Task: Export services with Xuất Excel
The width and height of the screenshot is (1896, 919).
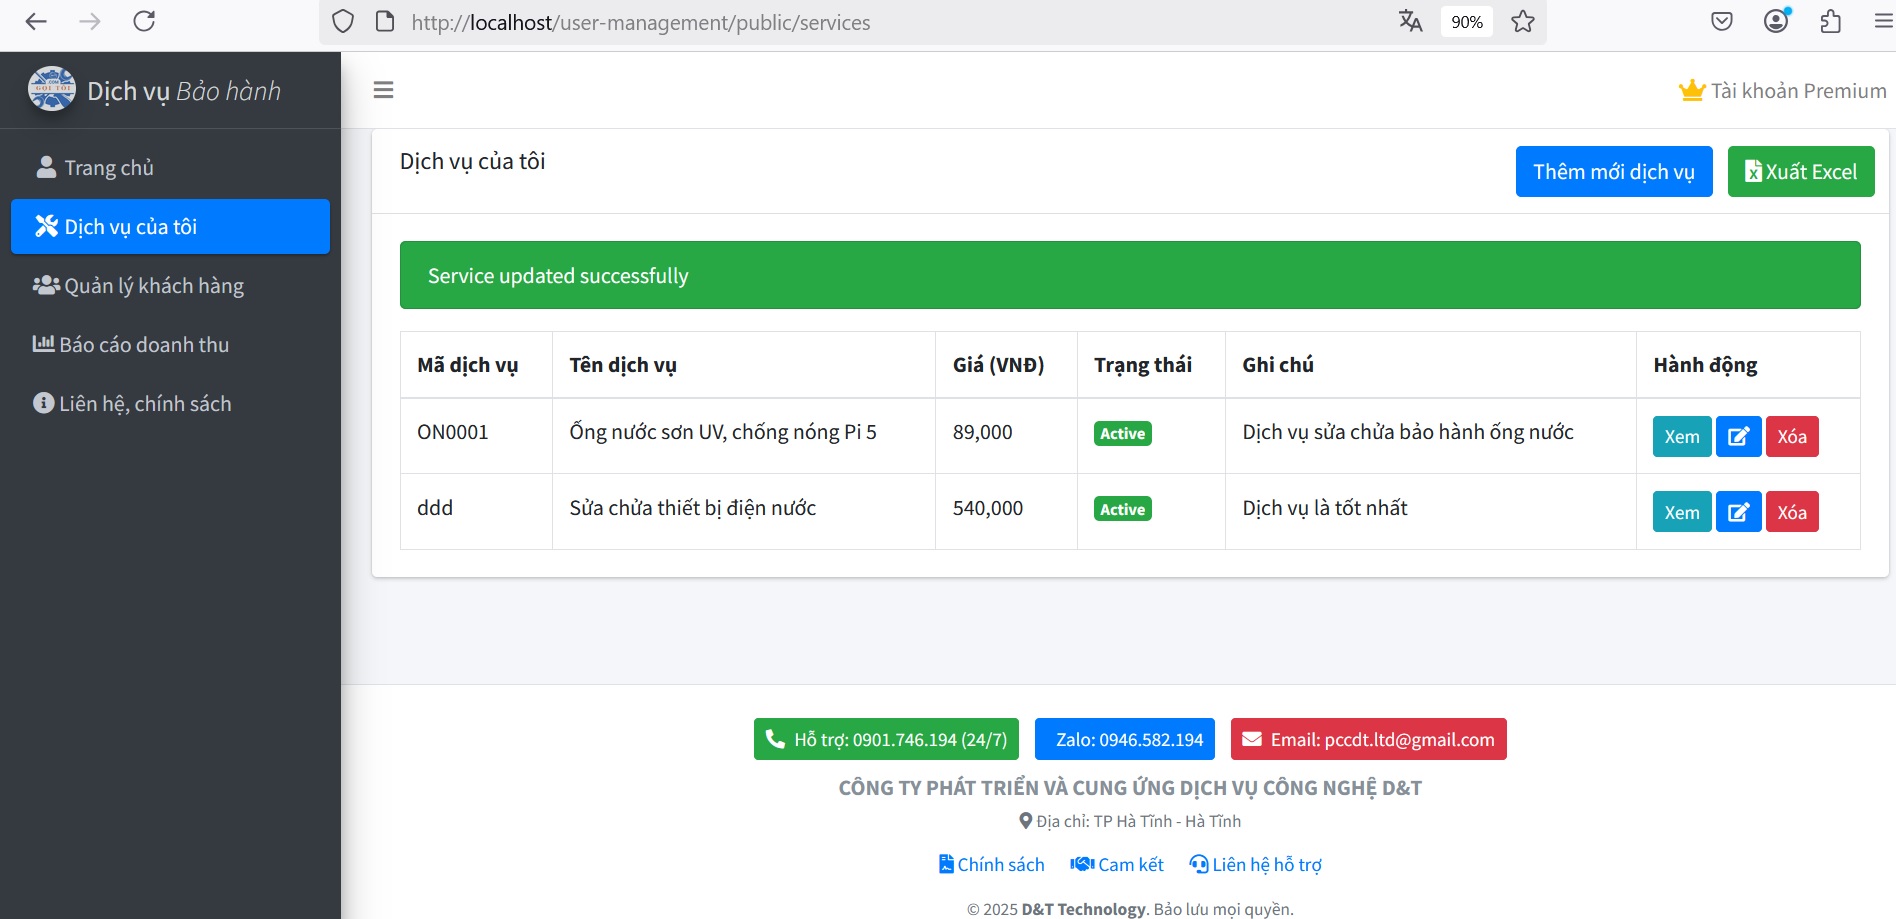Action: [x=1800, y=172]
